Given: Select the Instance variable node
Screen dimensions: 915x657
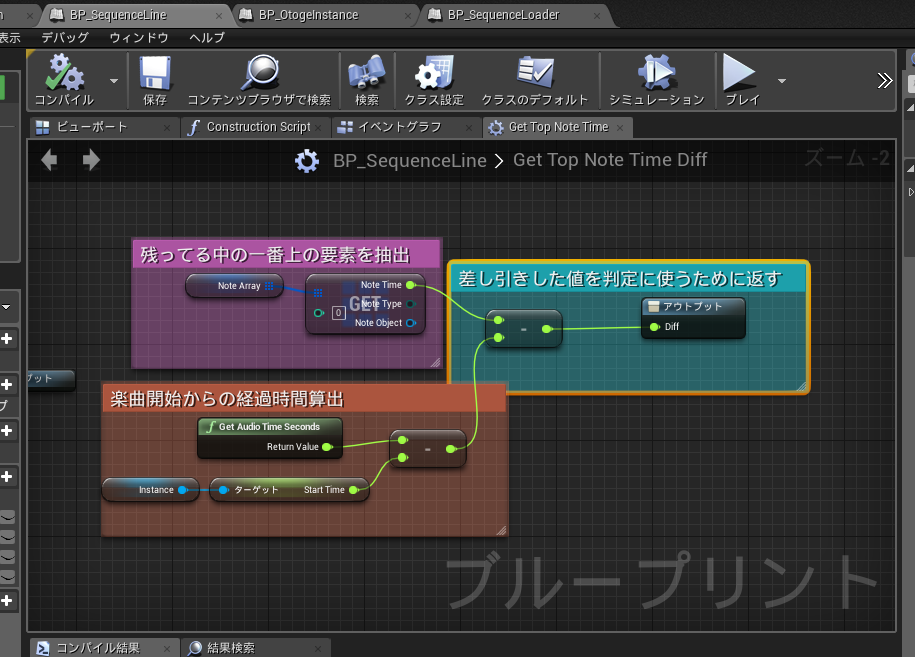Looking at the screenshot, I should [151, 490].
